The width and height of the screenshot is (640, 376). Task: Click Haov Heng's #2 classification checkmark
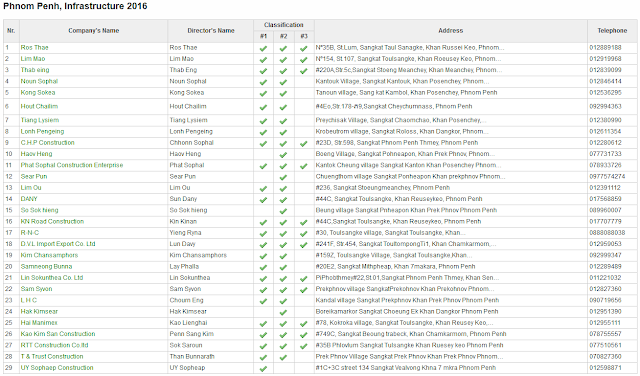(x=283, y=155)
